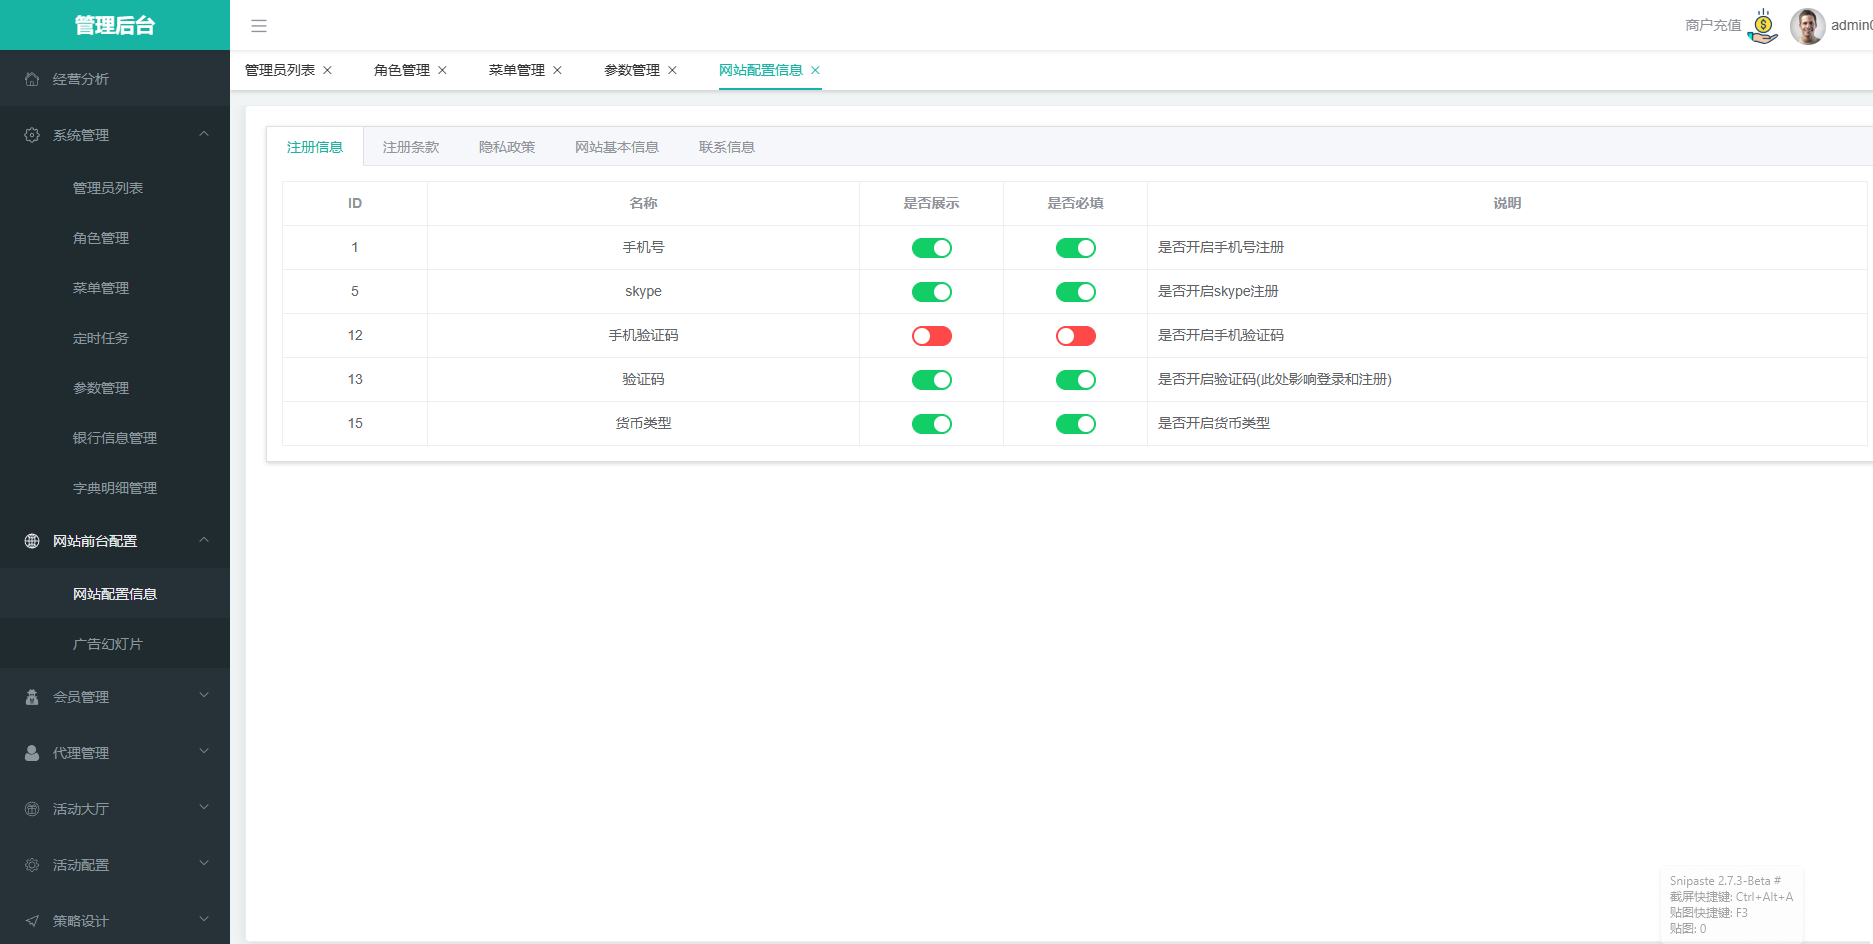Viewport: 1873px width, 944px height.
Task: Collapse the 系统管理 menu chevron
Action: click(x=204, y=134)
